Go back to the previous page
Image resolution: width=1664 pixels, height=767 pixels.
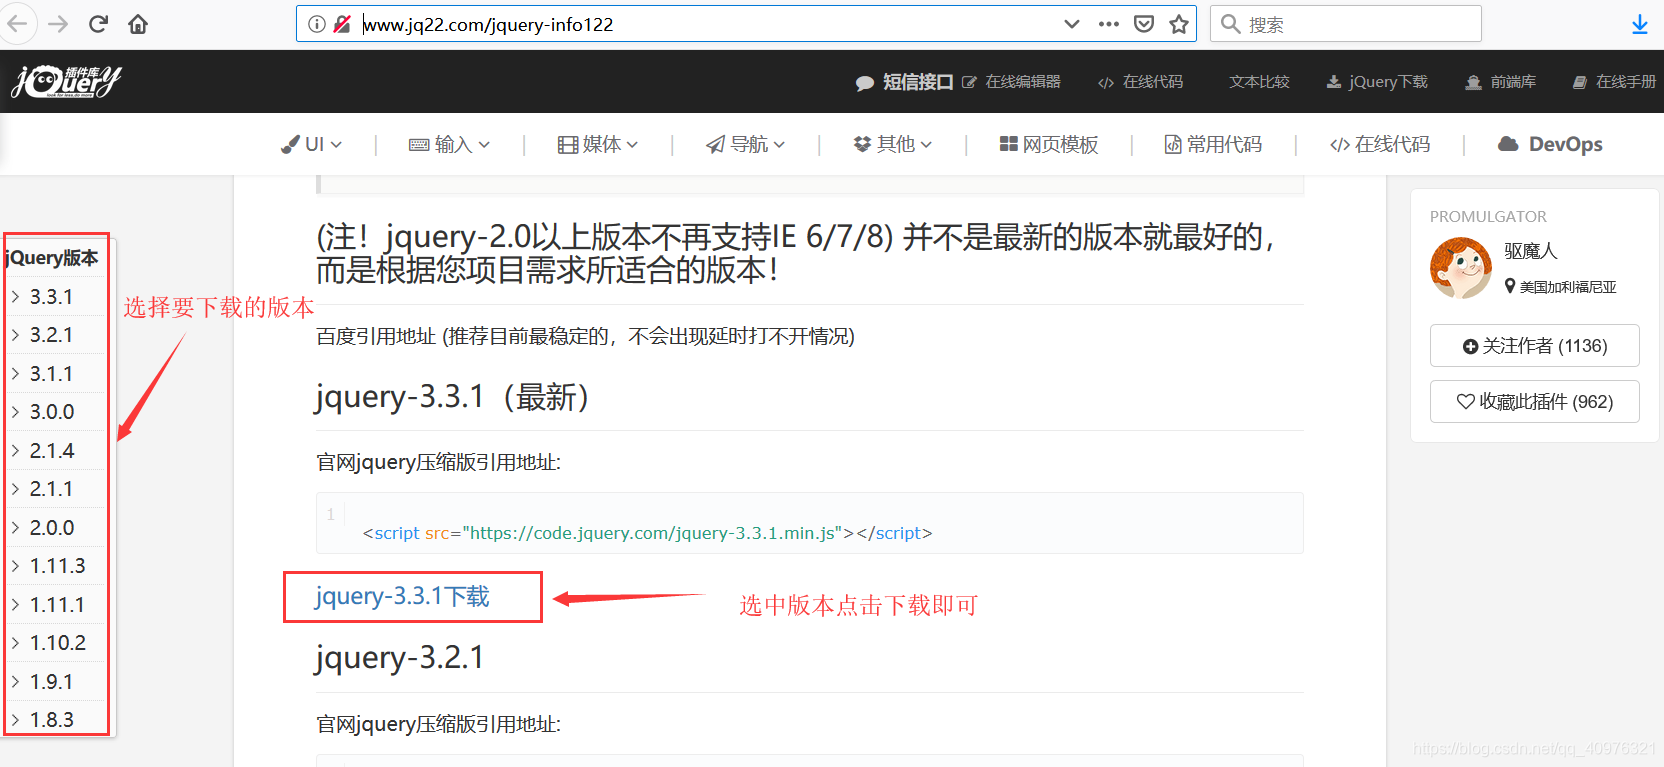pyautogui.click(x=17, y=24)
